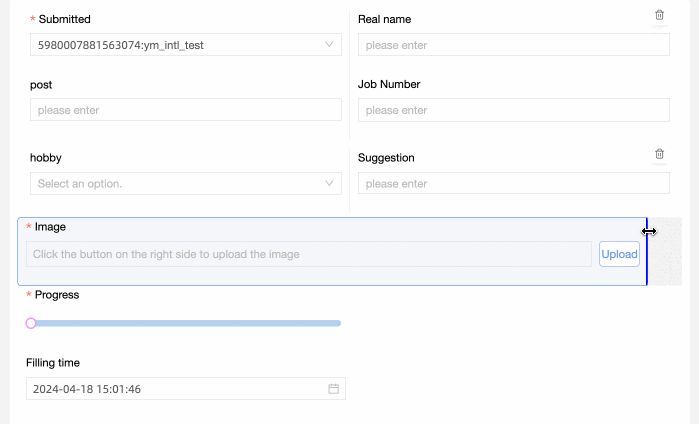The width and height of the screenshot is (699, 424).
Task: Click the 2024-04-18 15:01:46 date text
Action: pyautogui.click(x=86, y=389)
